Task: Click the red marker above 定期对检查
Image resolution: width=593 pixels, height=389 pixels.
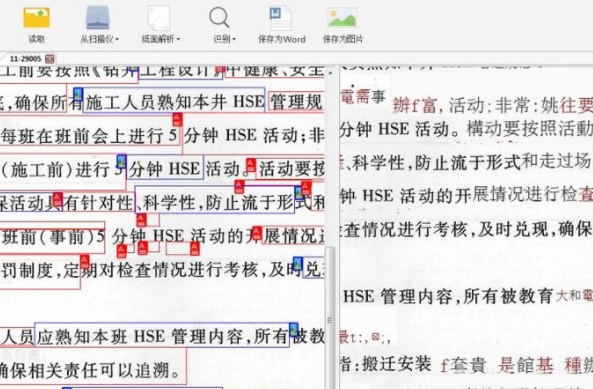Action: [x=84, y=261]
